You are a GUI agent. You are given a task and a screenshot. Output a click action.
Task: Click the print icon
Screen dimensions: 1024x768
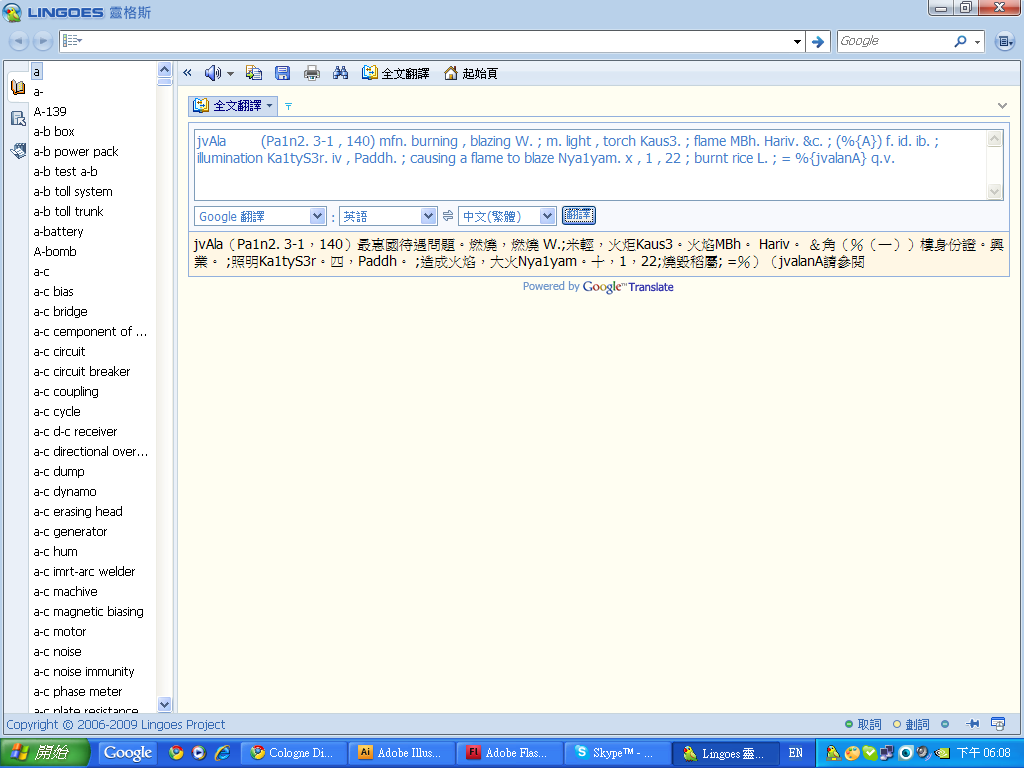pos(312,73)
